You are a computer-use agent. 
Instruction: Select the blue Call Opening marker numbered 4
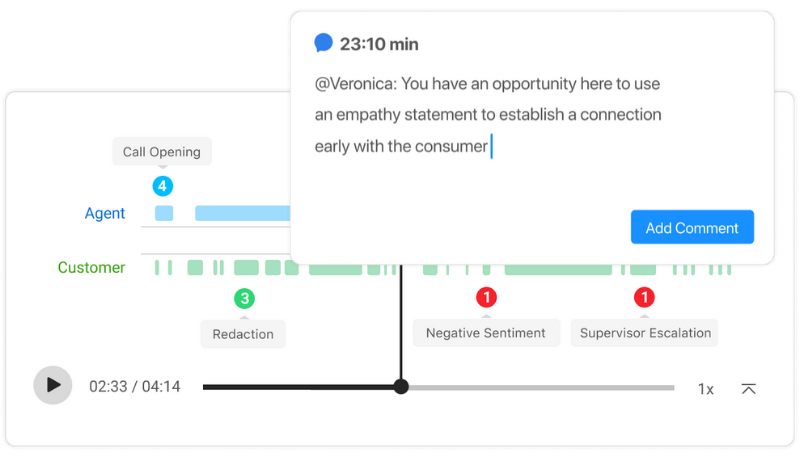click(x=163, y=186)
